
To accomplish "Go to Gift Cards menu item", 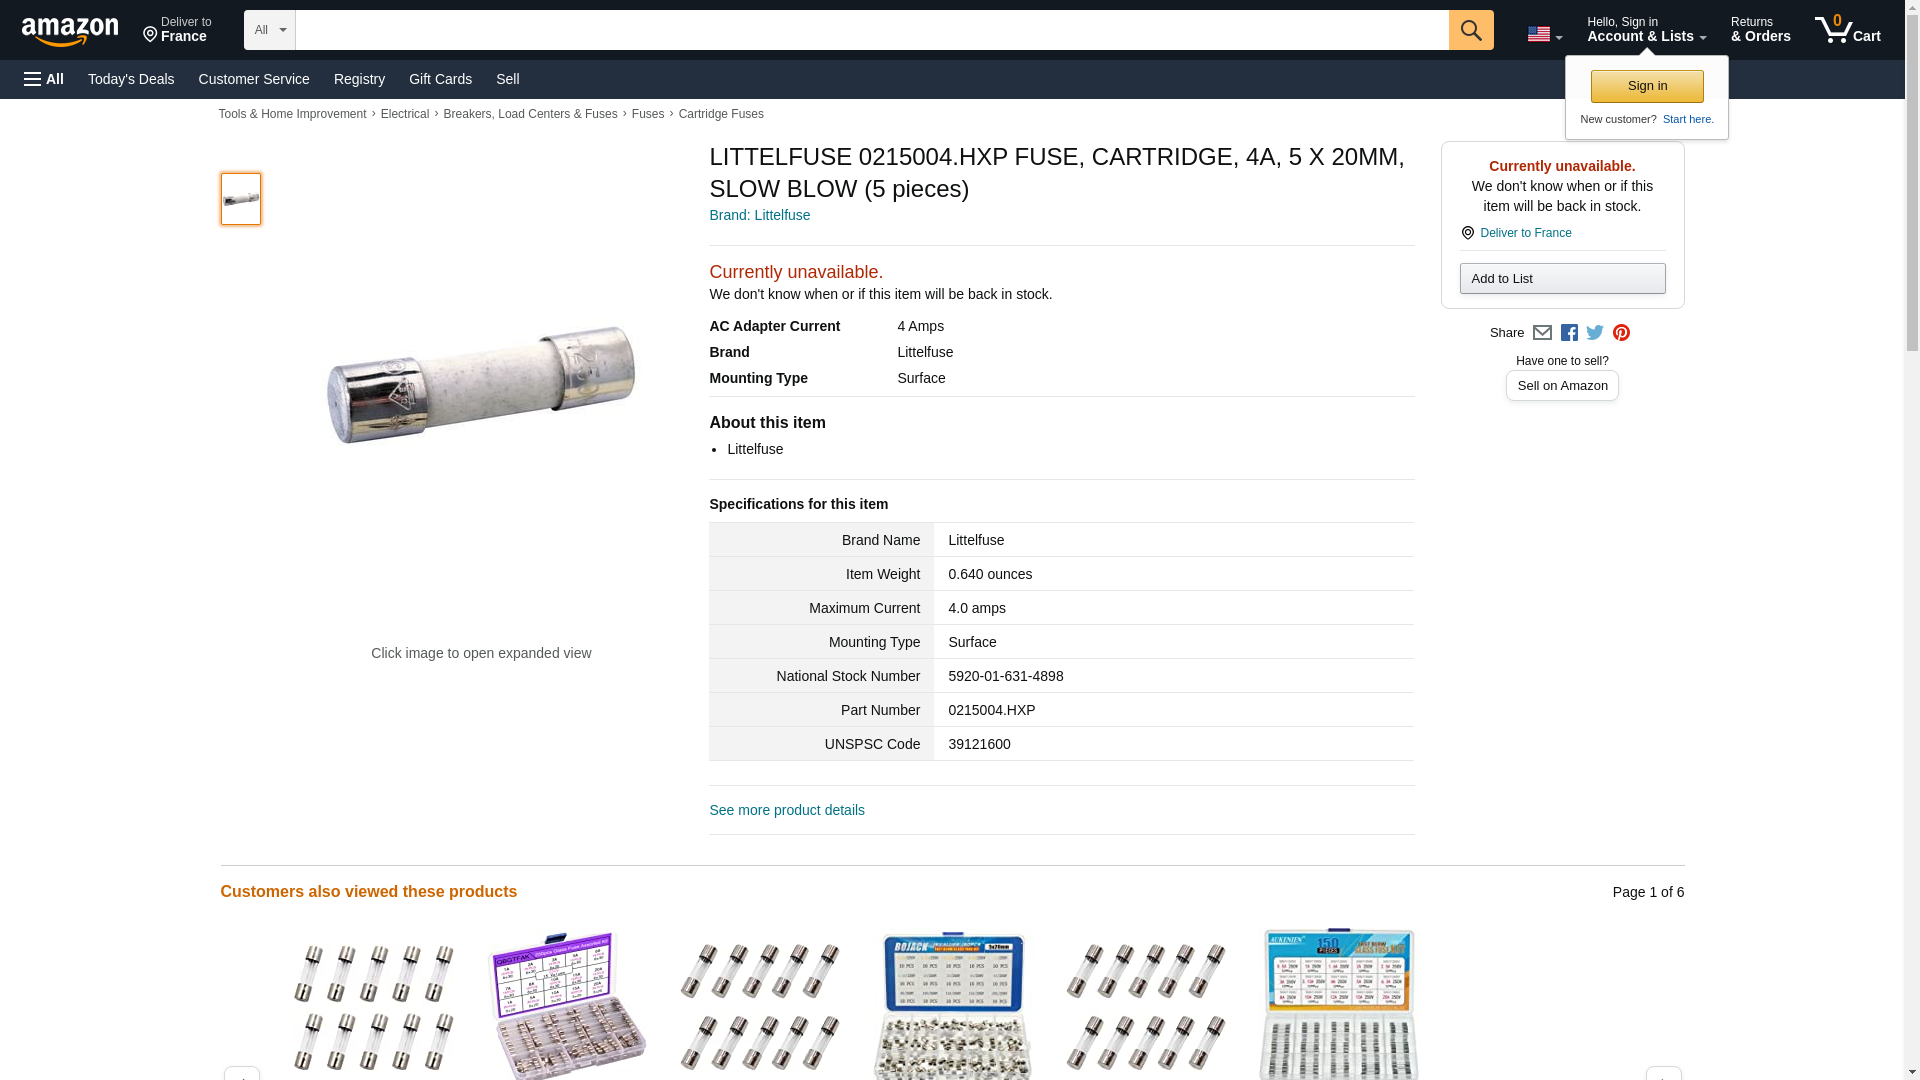I will 440,79.
